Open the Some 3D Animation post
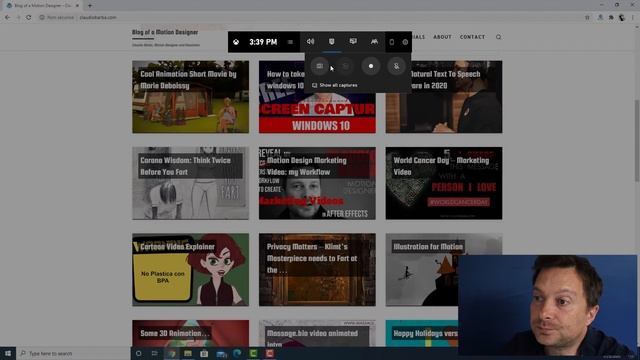 point(190,333)
